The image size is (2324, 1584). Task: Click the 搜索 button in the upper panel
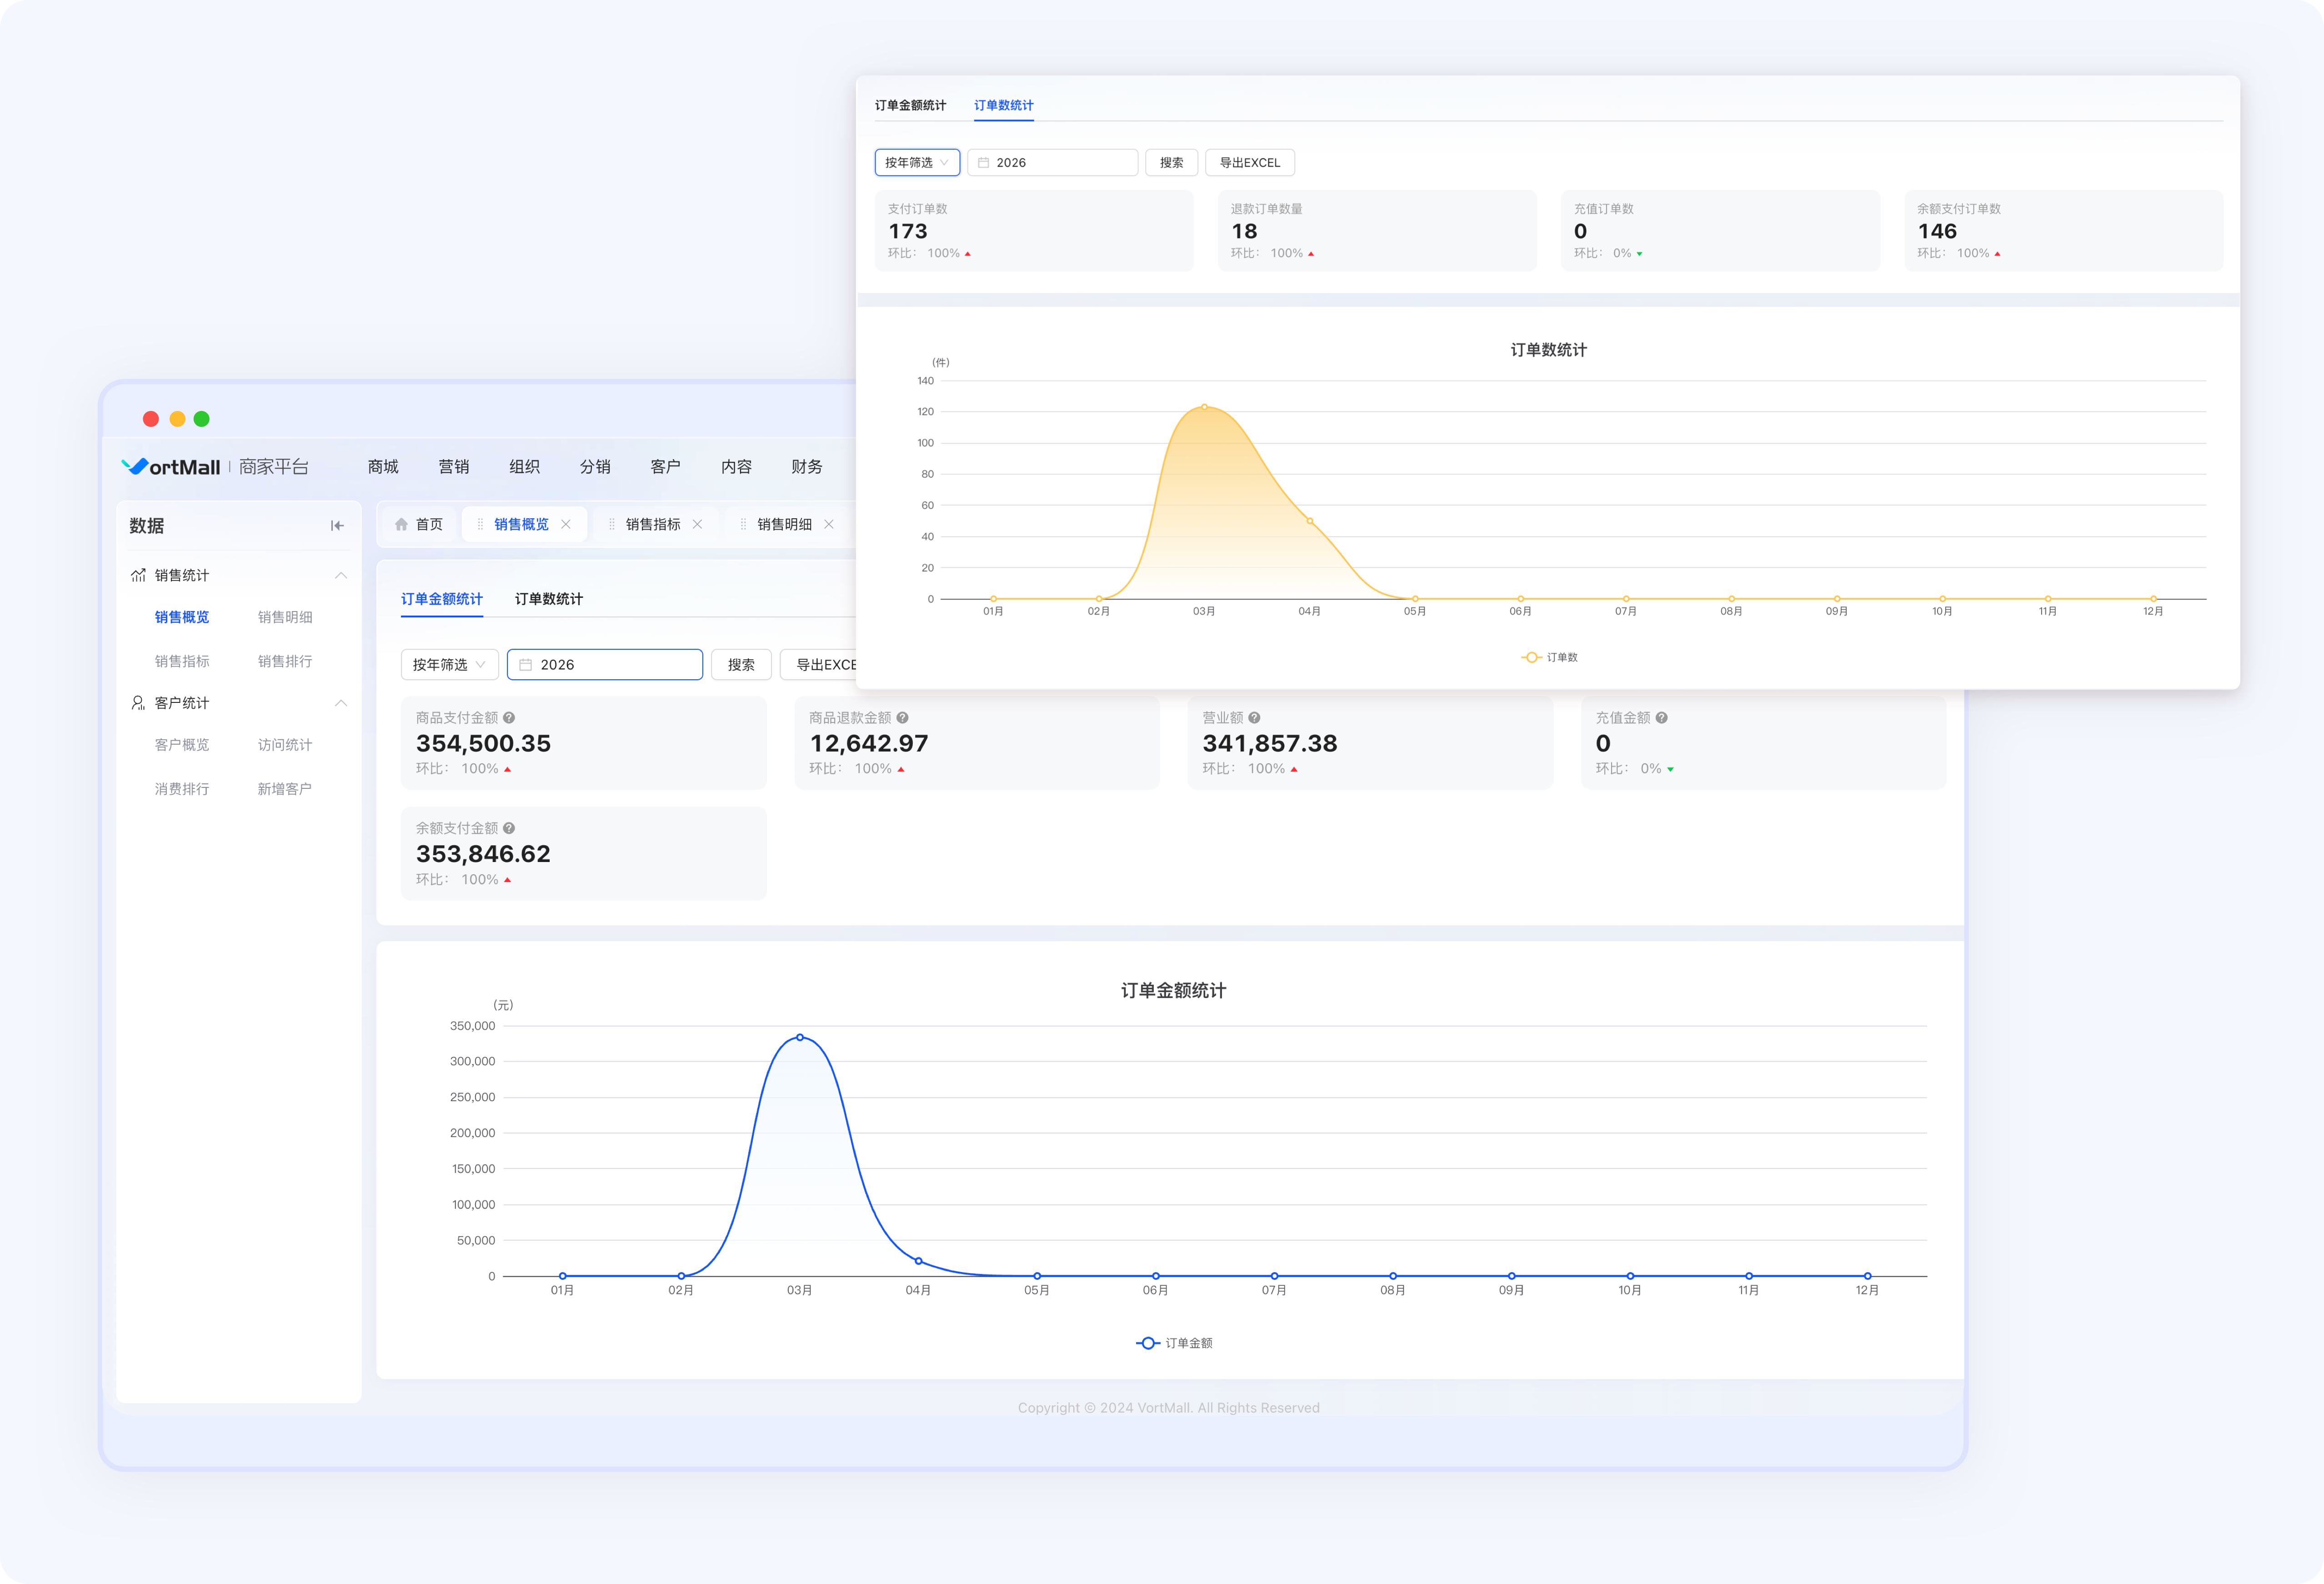click(1171, 163)
